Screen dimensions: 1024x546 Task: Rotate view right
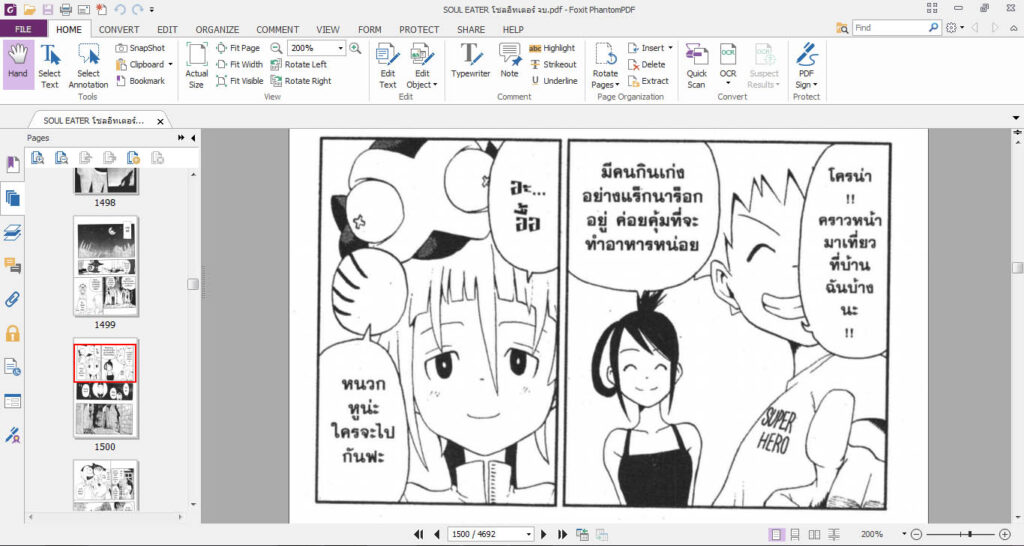pos(300,81)
